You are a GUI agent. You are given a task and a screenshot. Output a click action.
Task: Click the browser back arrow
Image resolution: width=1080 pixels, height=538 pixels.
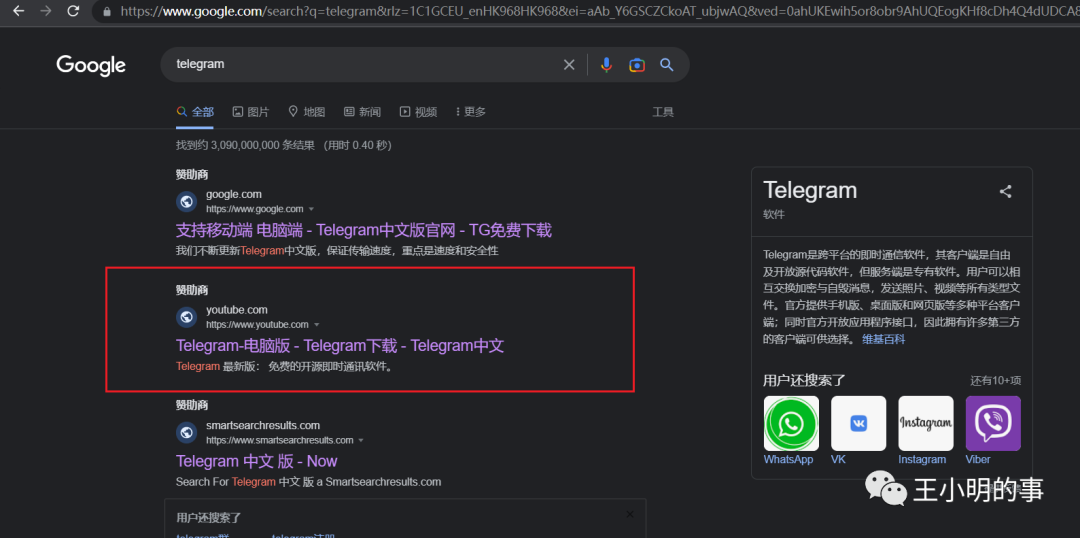point(19,11)
